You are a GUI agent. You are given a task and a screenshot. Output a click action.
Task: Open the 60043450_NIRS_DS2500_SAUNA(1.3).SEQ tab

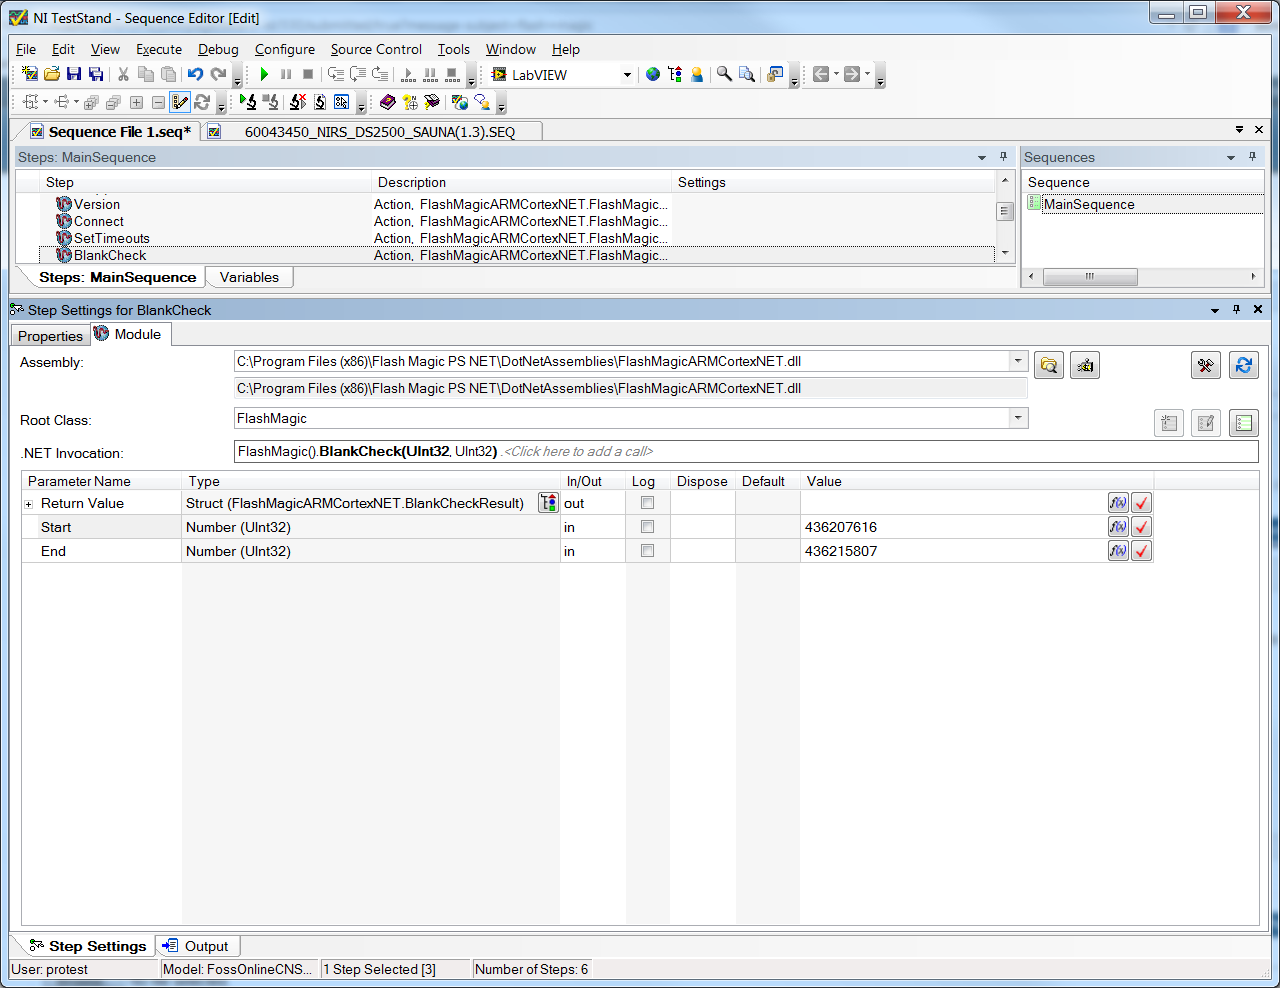click(x=372, y=131)
